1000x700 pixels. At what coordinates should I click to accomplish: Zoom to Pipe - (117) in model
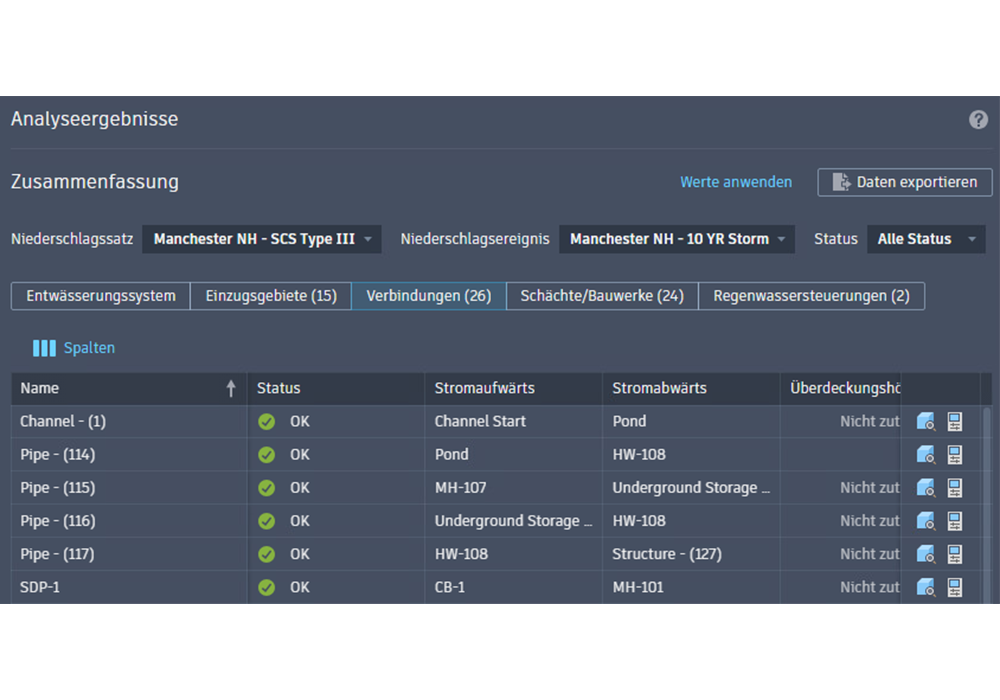coord(925,554)
